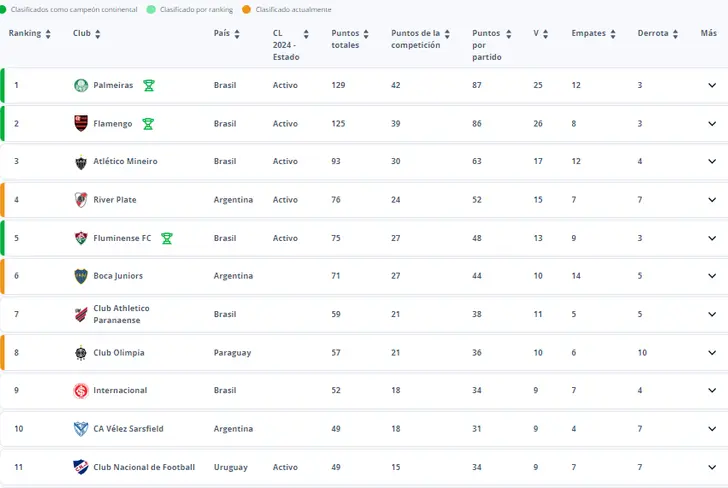
Task: Click the Club Nacional de Football crest
Action: (x=81, y=467)
